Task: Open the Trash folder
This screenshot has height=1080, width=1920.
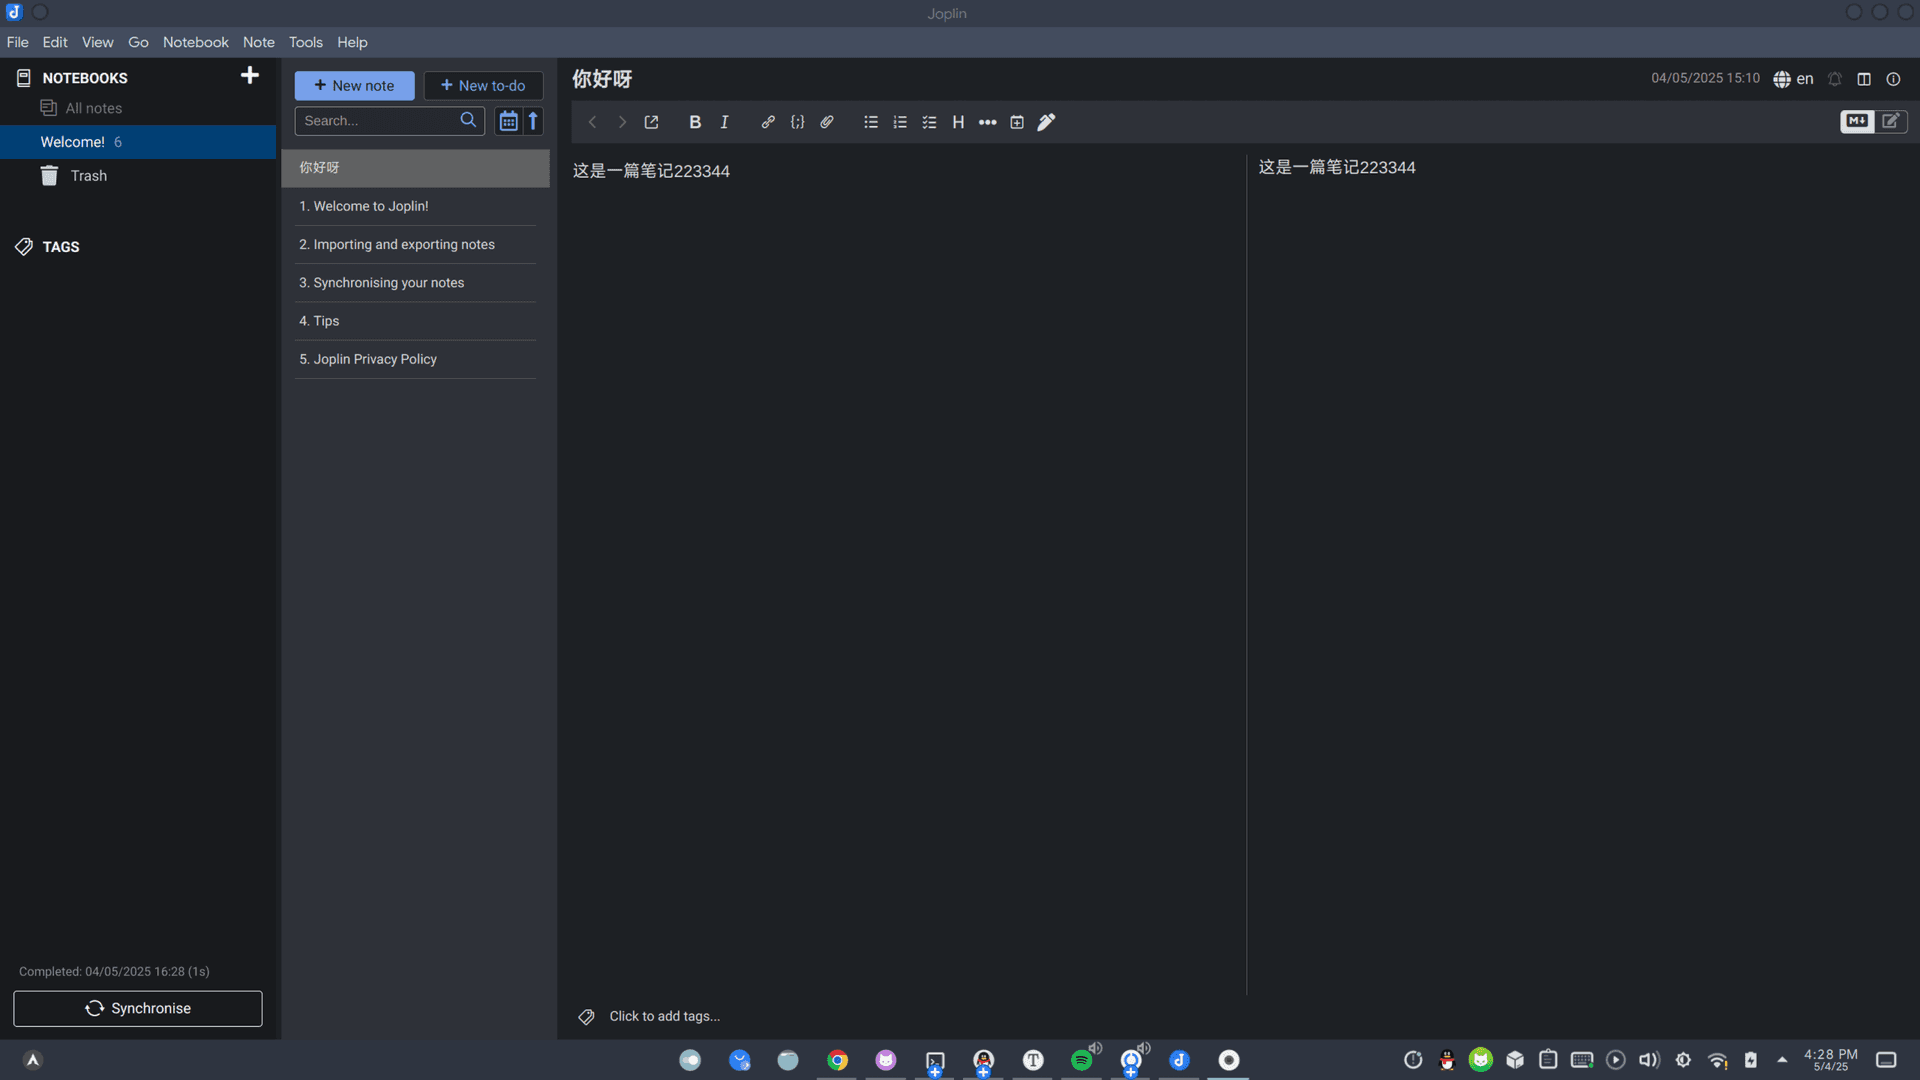Action: pos(88,176)
